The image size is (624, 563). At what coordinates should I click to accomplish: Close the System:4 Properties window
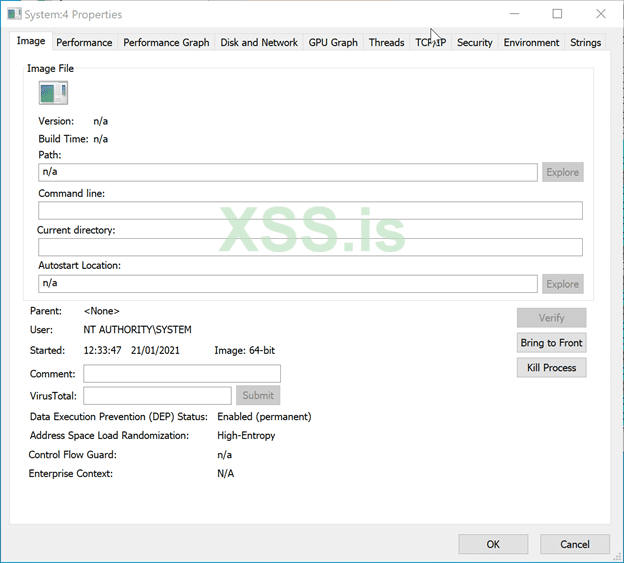click(601, 14)
